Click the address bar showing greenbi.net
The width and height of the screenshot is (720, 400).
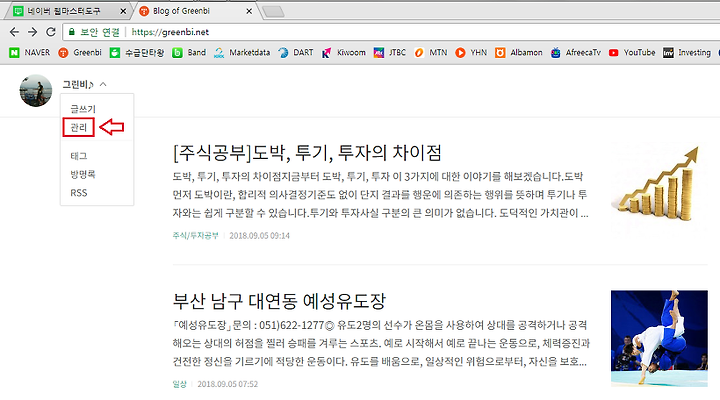[393, 32]
